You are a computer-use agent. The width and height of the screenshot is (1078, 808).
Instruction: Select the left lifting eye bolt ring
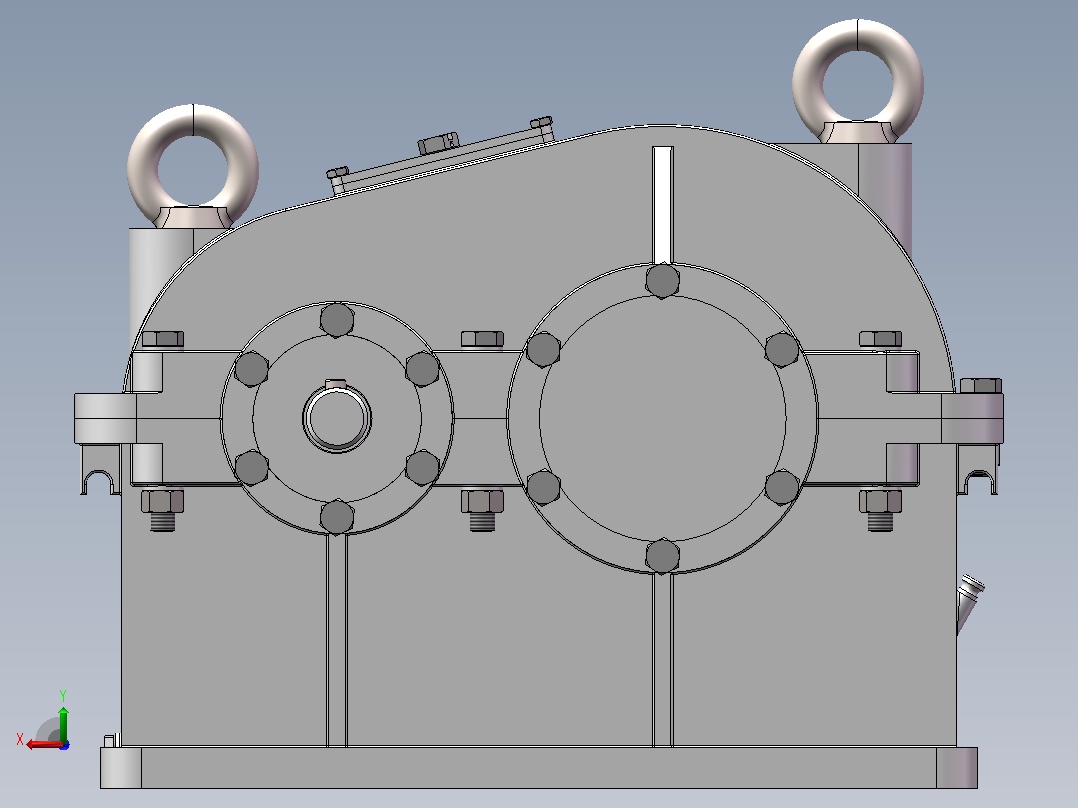pos(193,166)
